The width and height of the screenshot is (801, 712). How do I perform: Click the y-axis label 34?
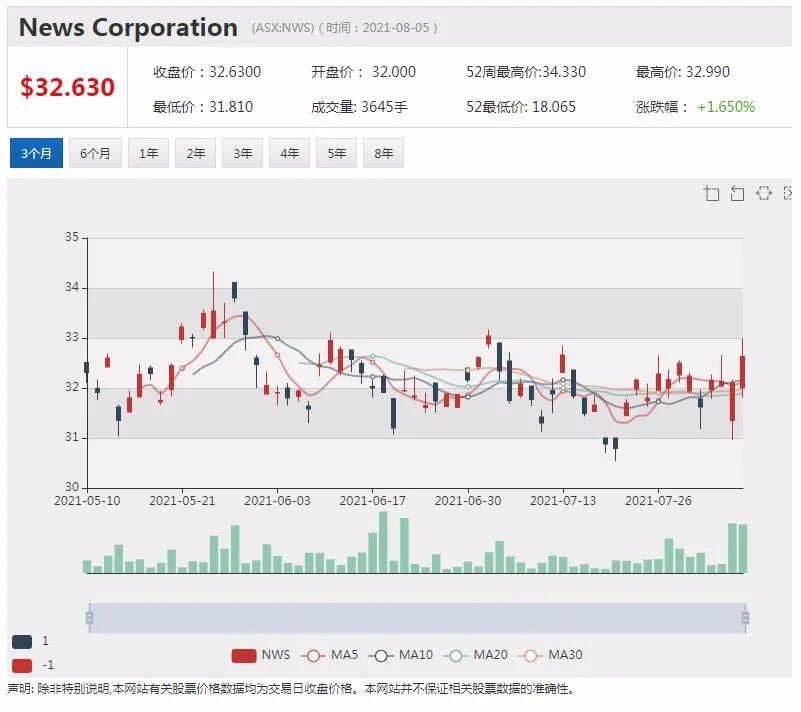[x=72, y=288]
